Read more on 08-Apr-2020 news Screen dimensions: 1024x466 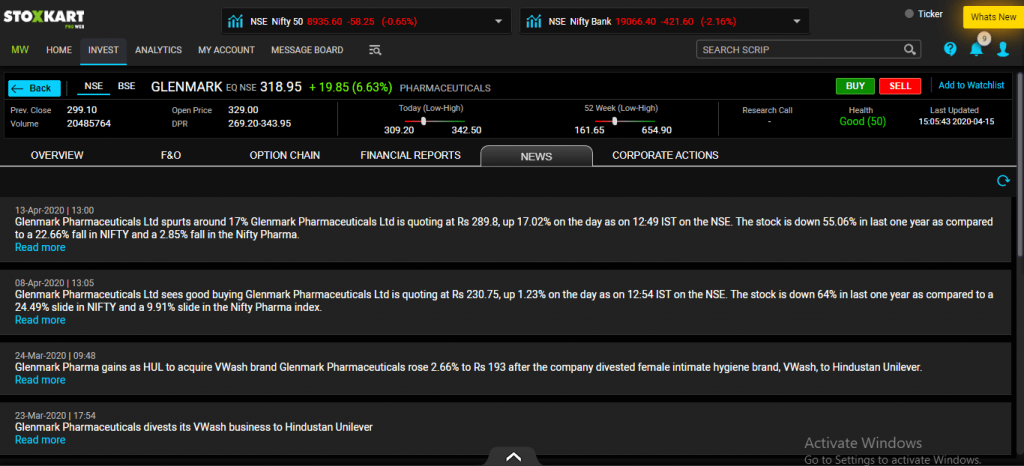40,320
